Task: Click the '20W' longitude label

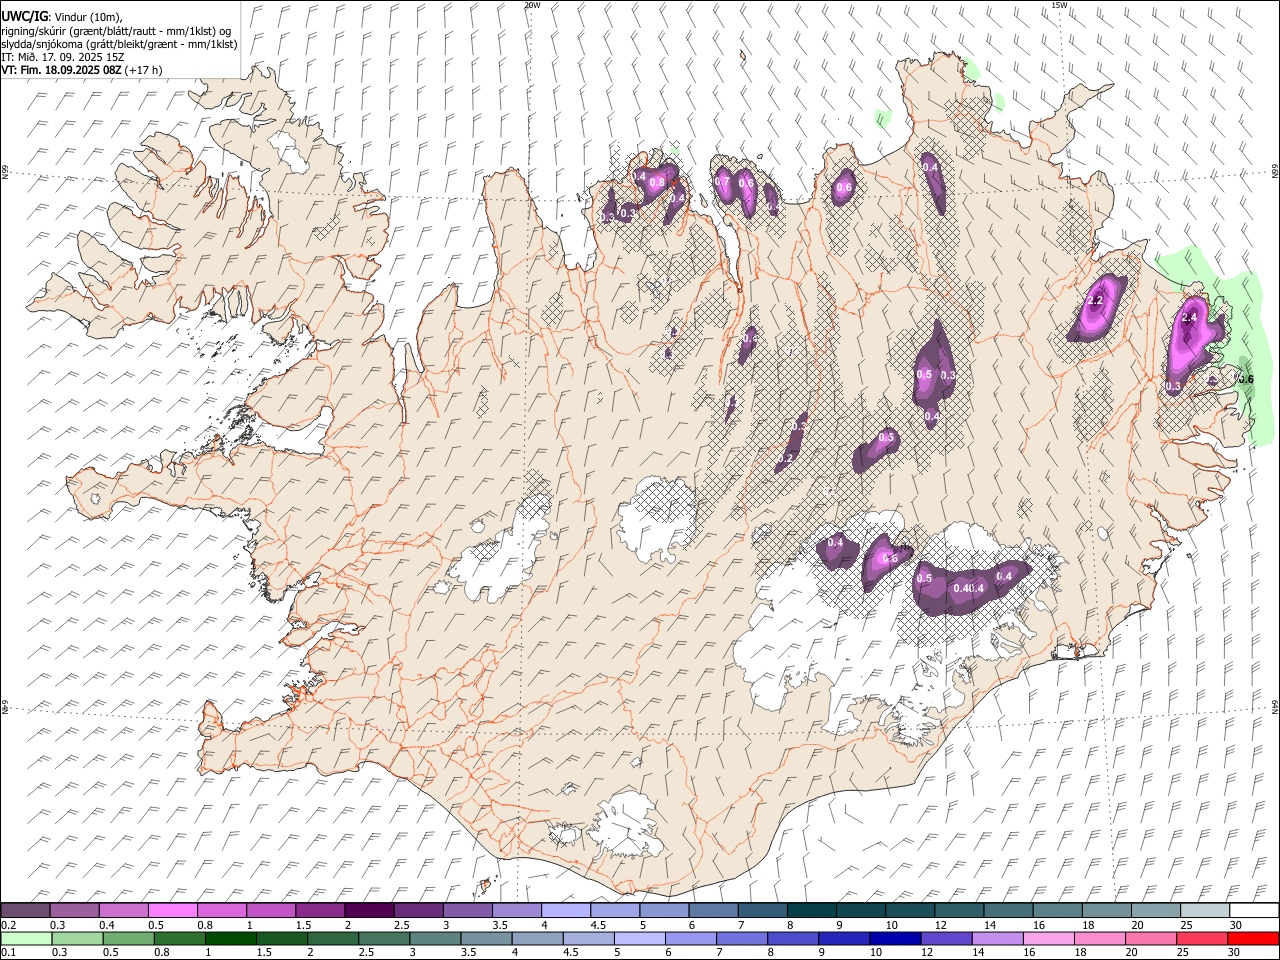Action: 532,5
